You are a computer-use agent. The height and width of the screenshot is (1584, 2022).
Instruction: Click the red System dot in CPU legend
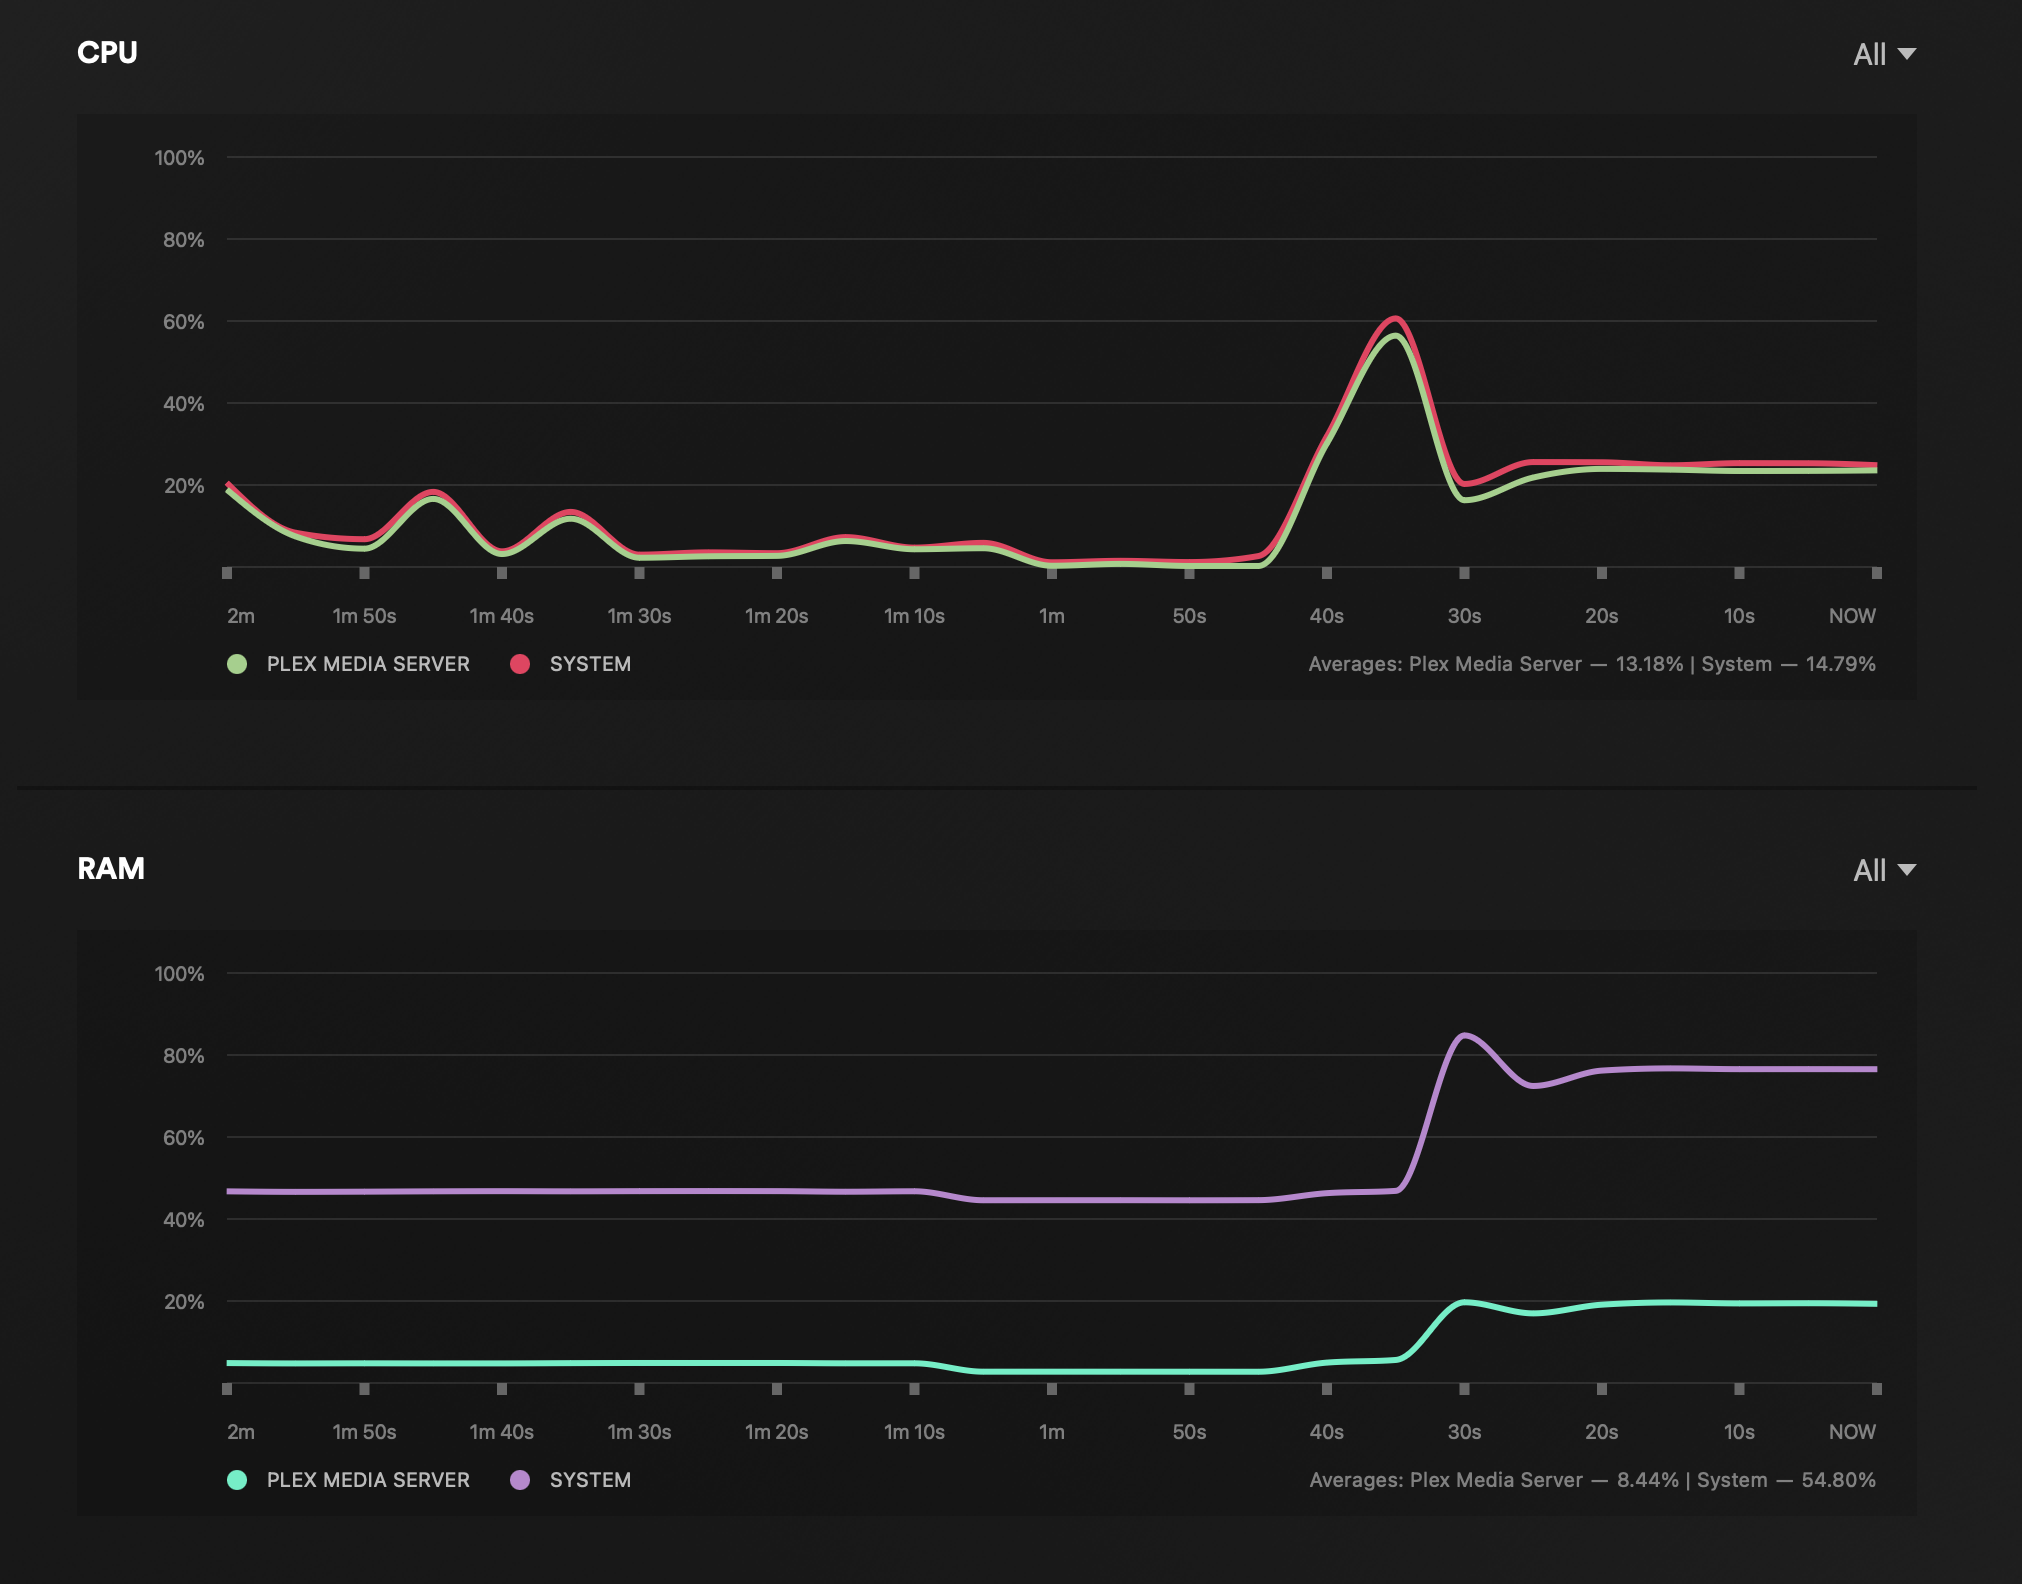click(520, 664)
